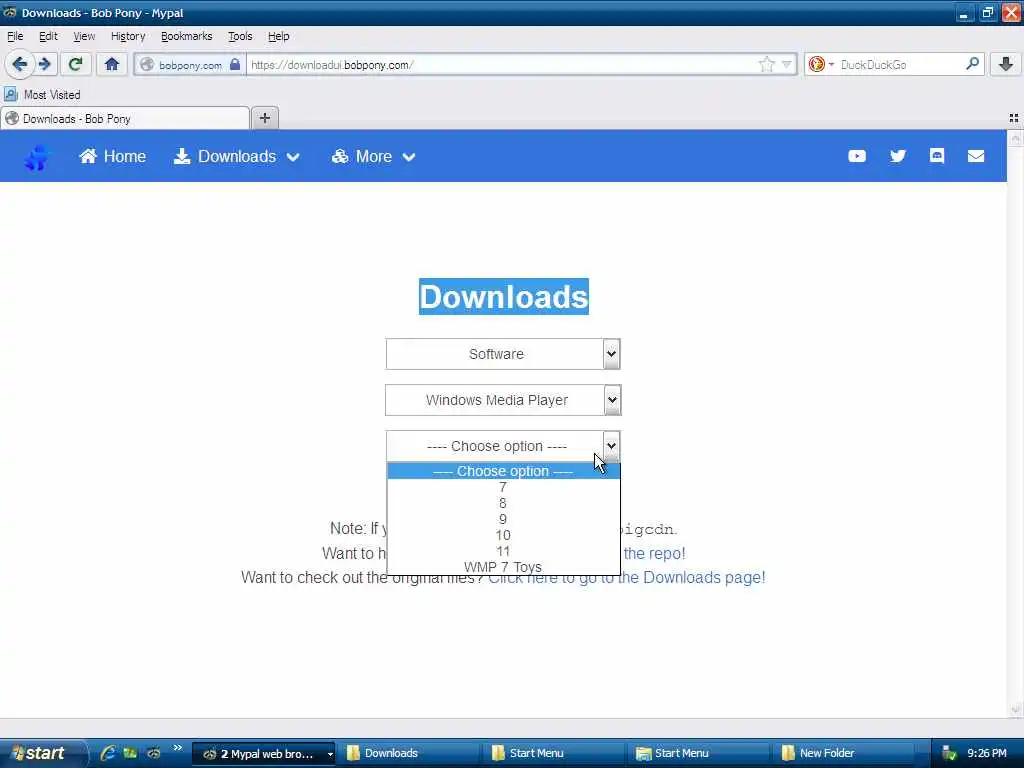This screenshot has height=768, width=1024.
Task: Select version 8 in the list
Action: (x=503, y=503)
